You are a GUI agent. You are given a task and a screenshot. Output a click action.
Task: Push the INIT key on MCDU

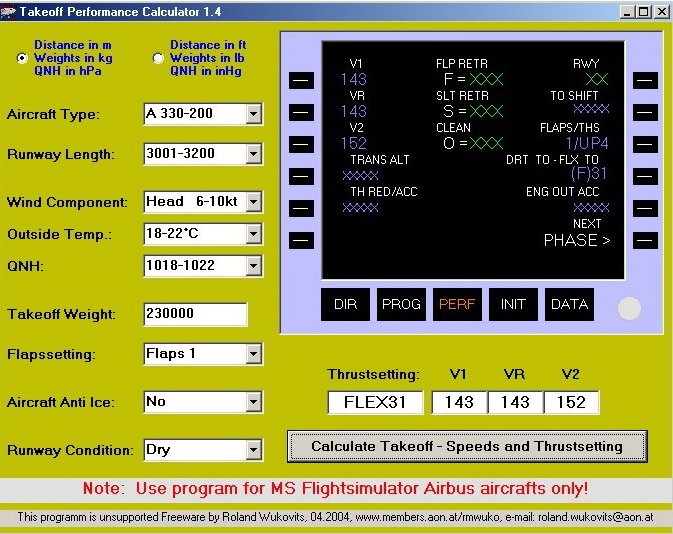[513, 304]
